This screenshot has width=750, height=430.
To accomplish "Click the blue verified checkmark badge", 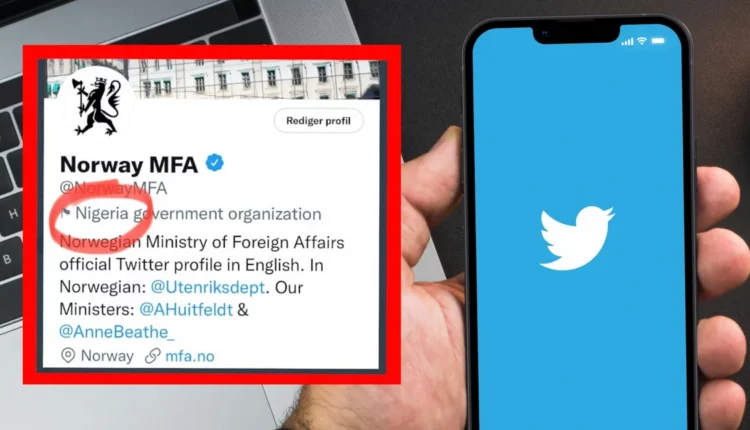I will [x=214, y=163].
